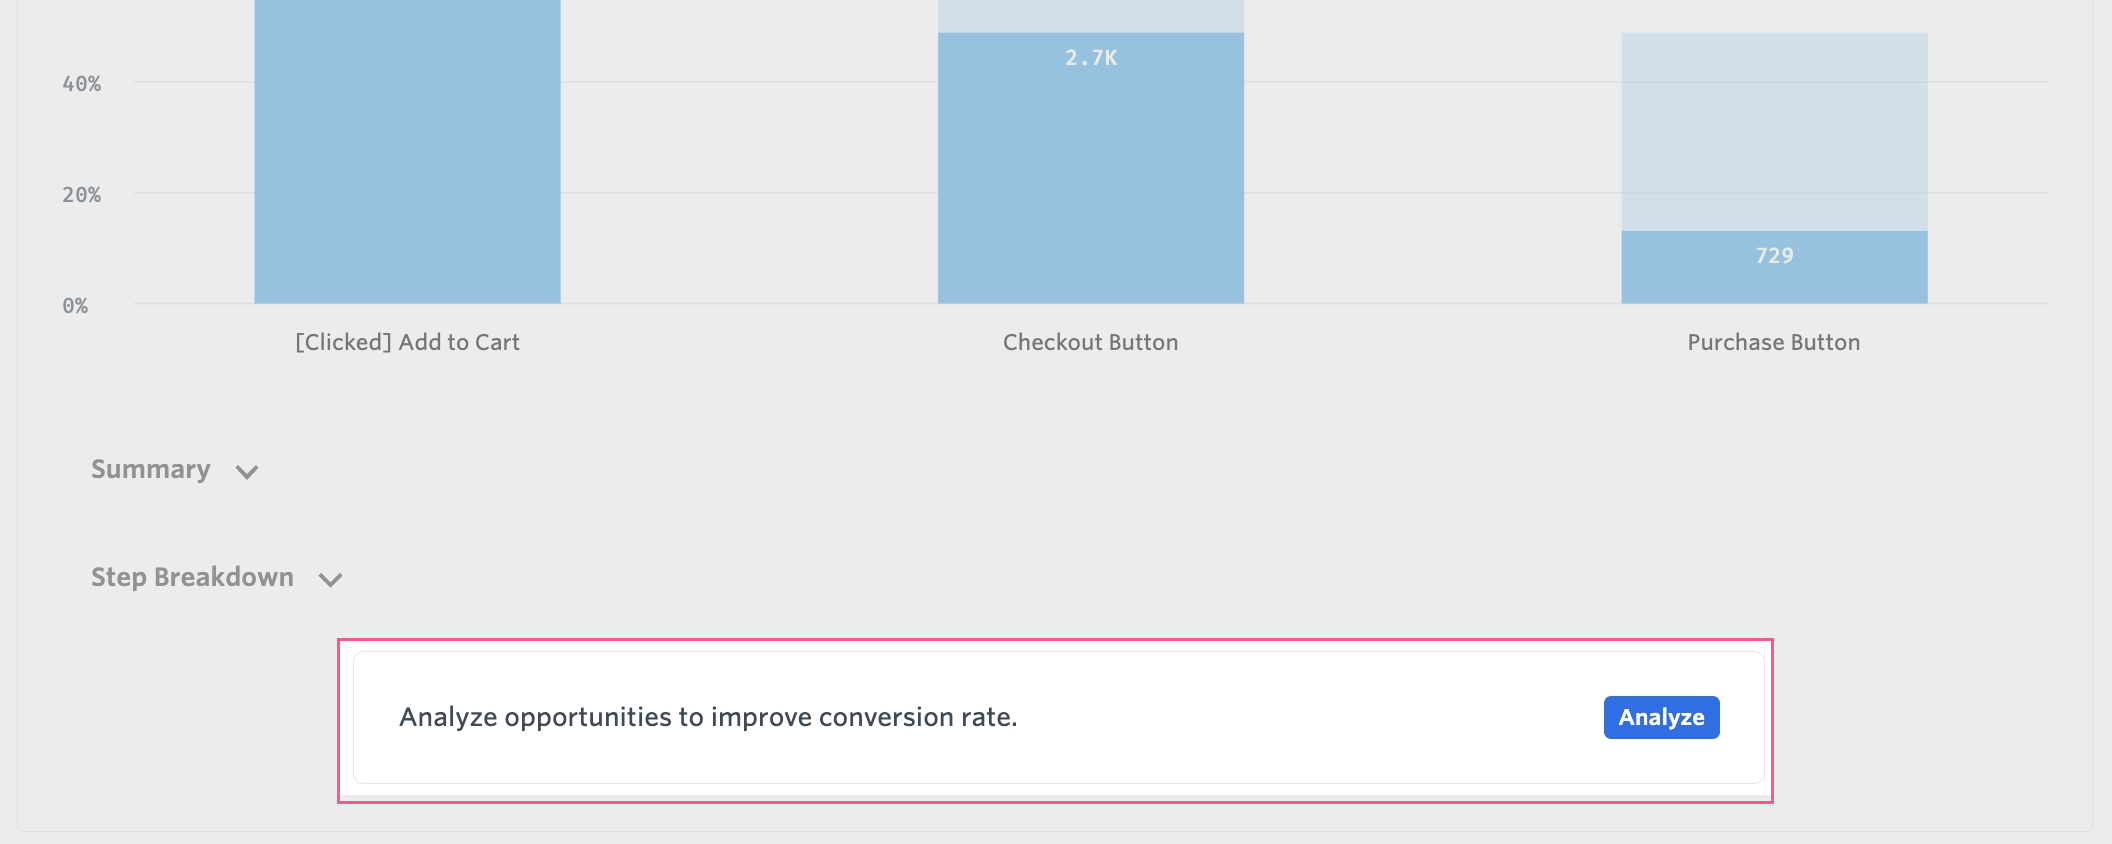The width and height of the screenshot is (2112, 844).
Task: Click the 20% axis tick label
Action: pos(82,195)
